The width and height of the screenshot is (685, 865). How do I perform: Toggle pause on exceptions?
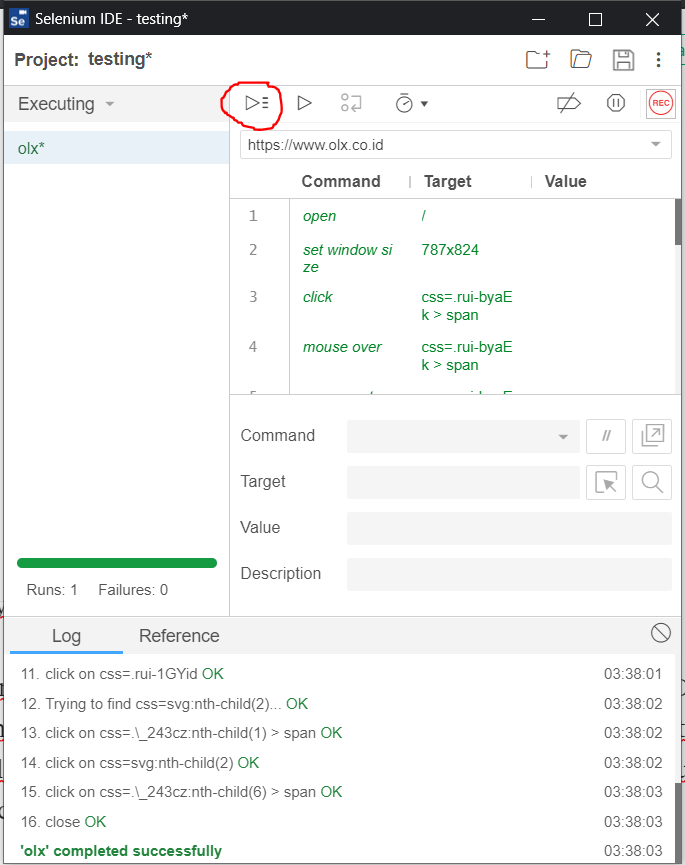point(615,103)
